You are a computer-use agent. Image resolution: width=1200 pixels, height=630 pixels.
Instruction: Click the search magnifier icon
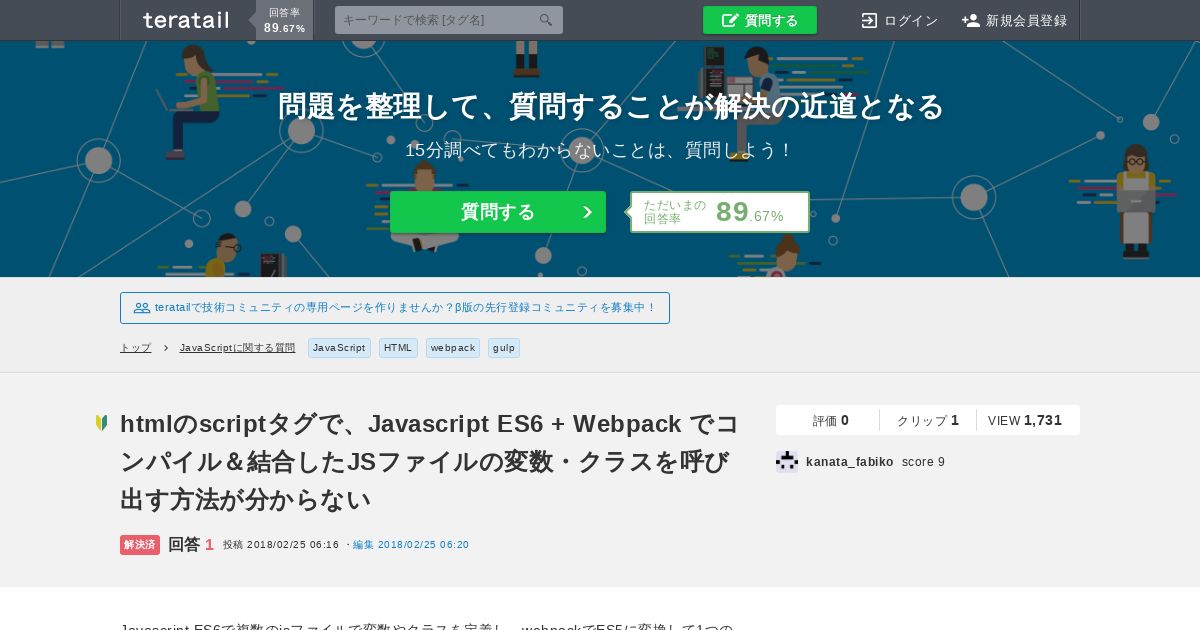(x=546, y=20)
